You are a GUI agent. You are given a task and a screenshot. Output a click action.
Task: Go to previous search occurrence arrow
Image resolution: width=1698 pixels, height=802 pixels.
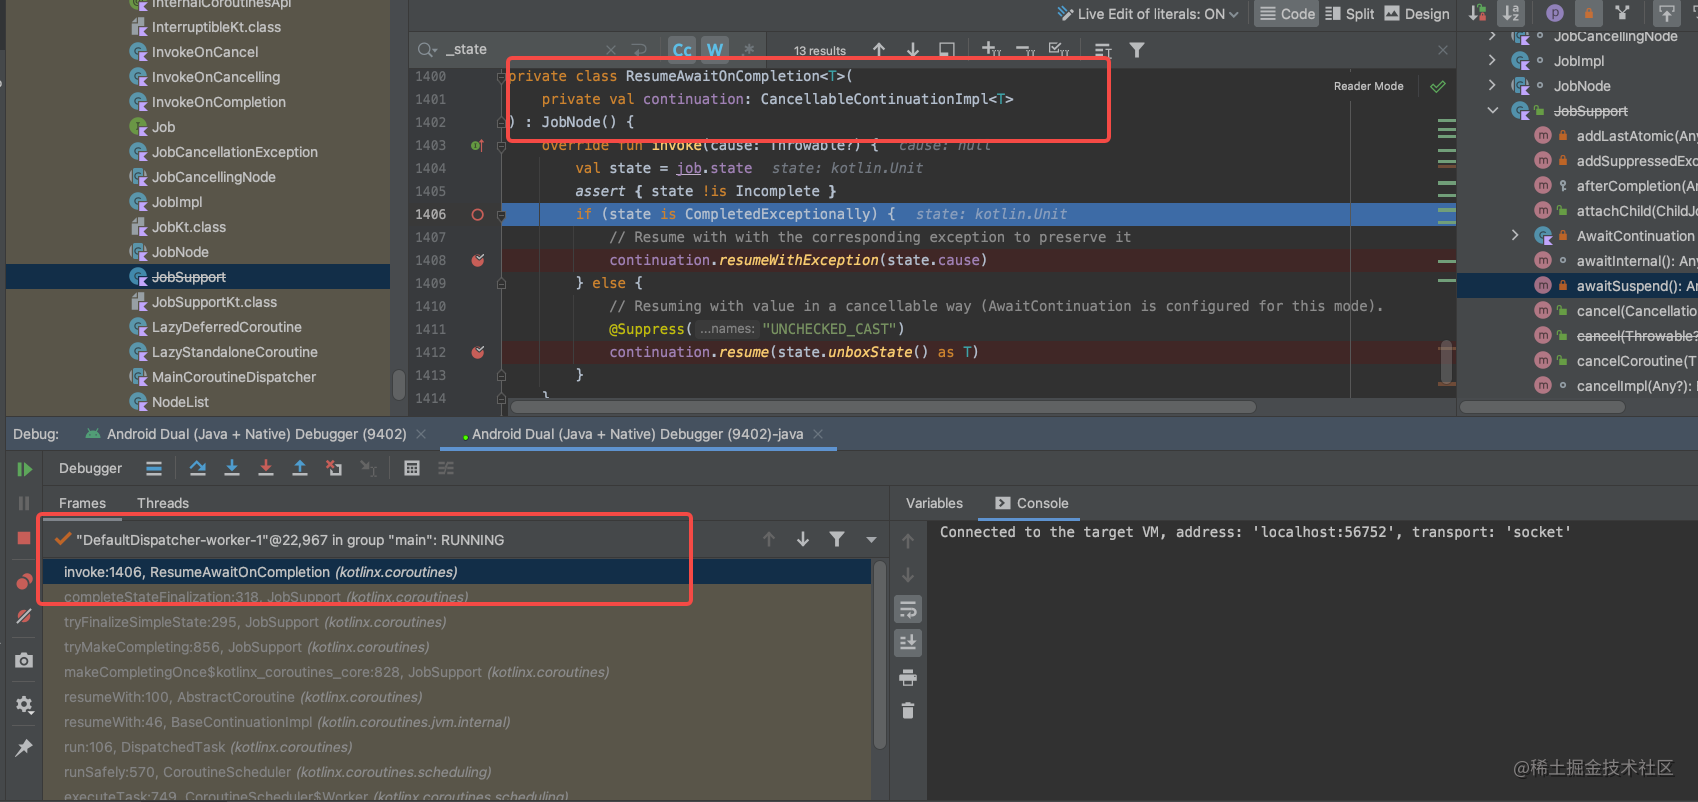tap(879, 49)
